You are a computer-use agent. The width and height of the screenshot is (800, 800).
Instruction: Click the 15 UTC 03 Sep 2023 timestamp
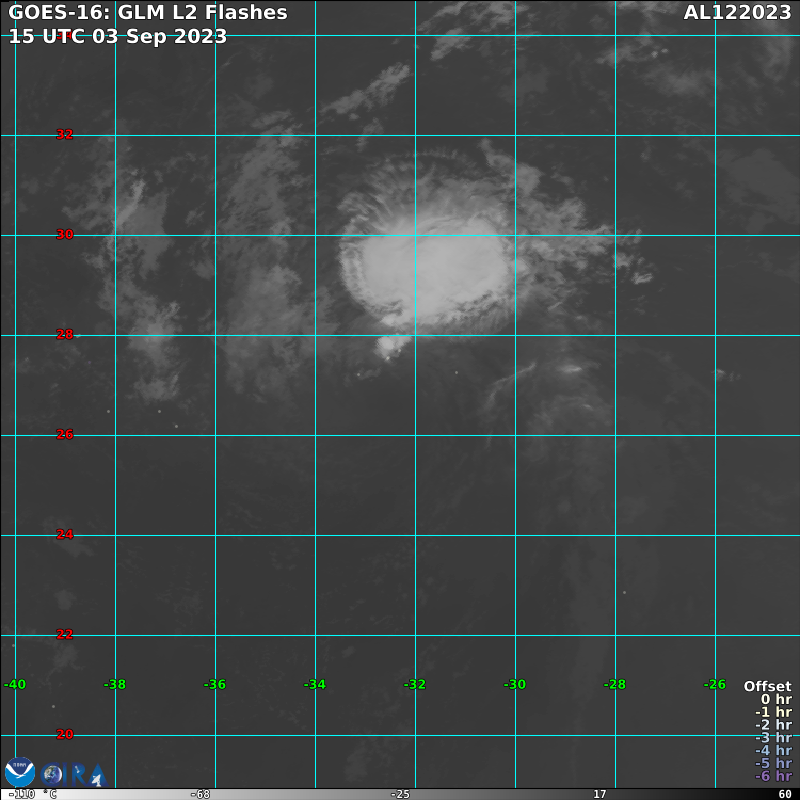click(118, 37)
